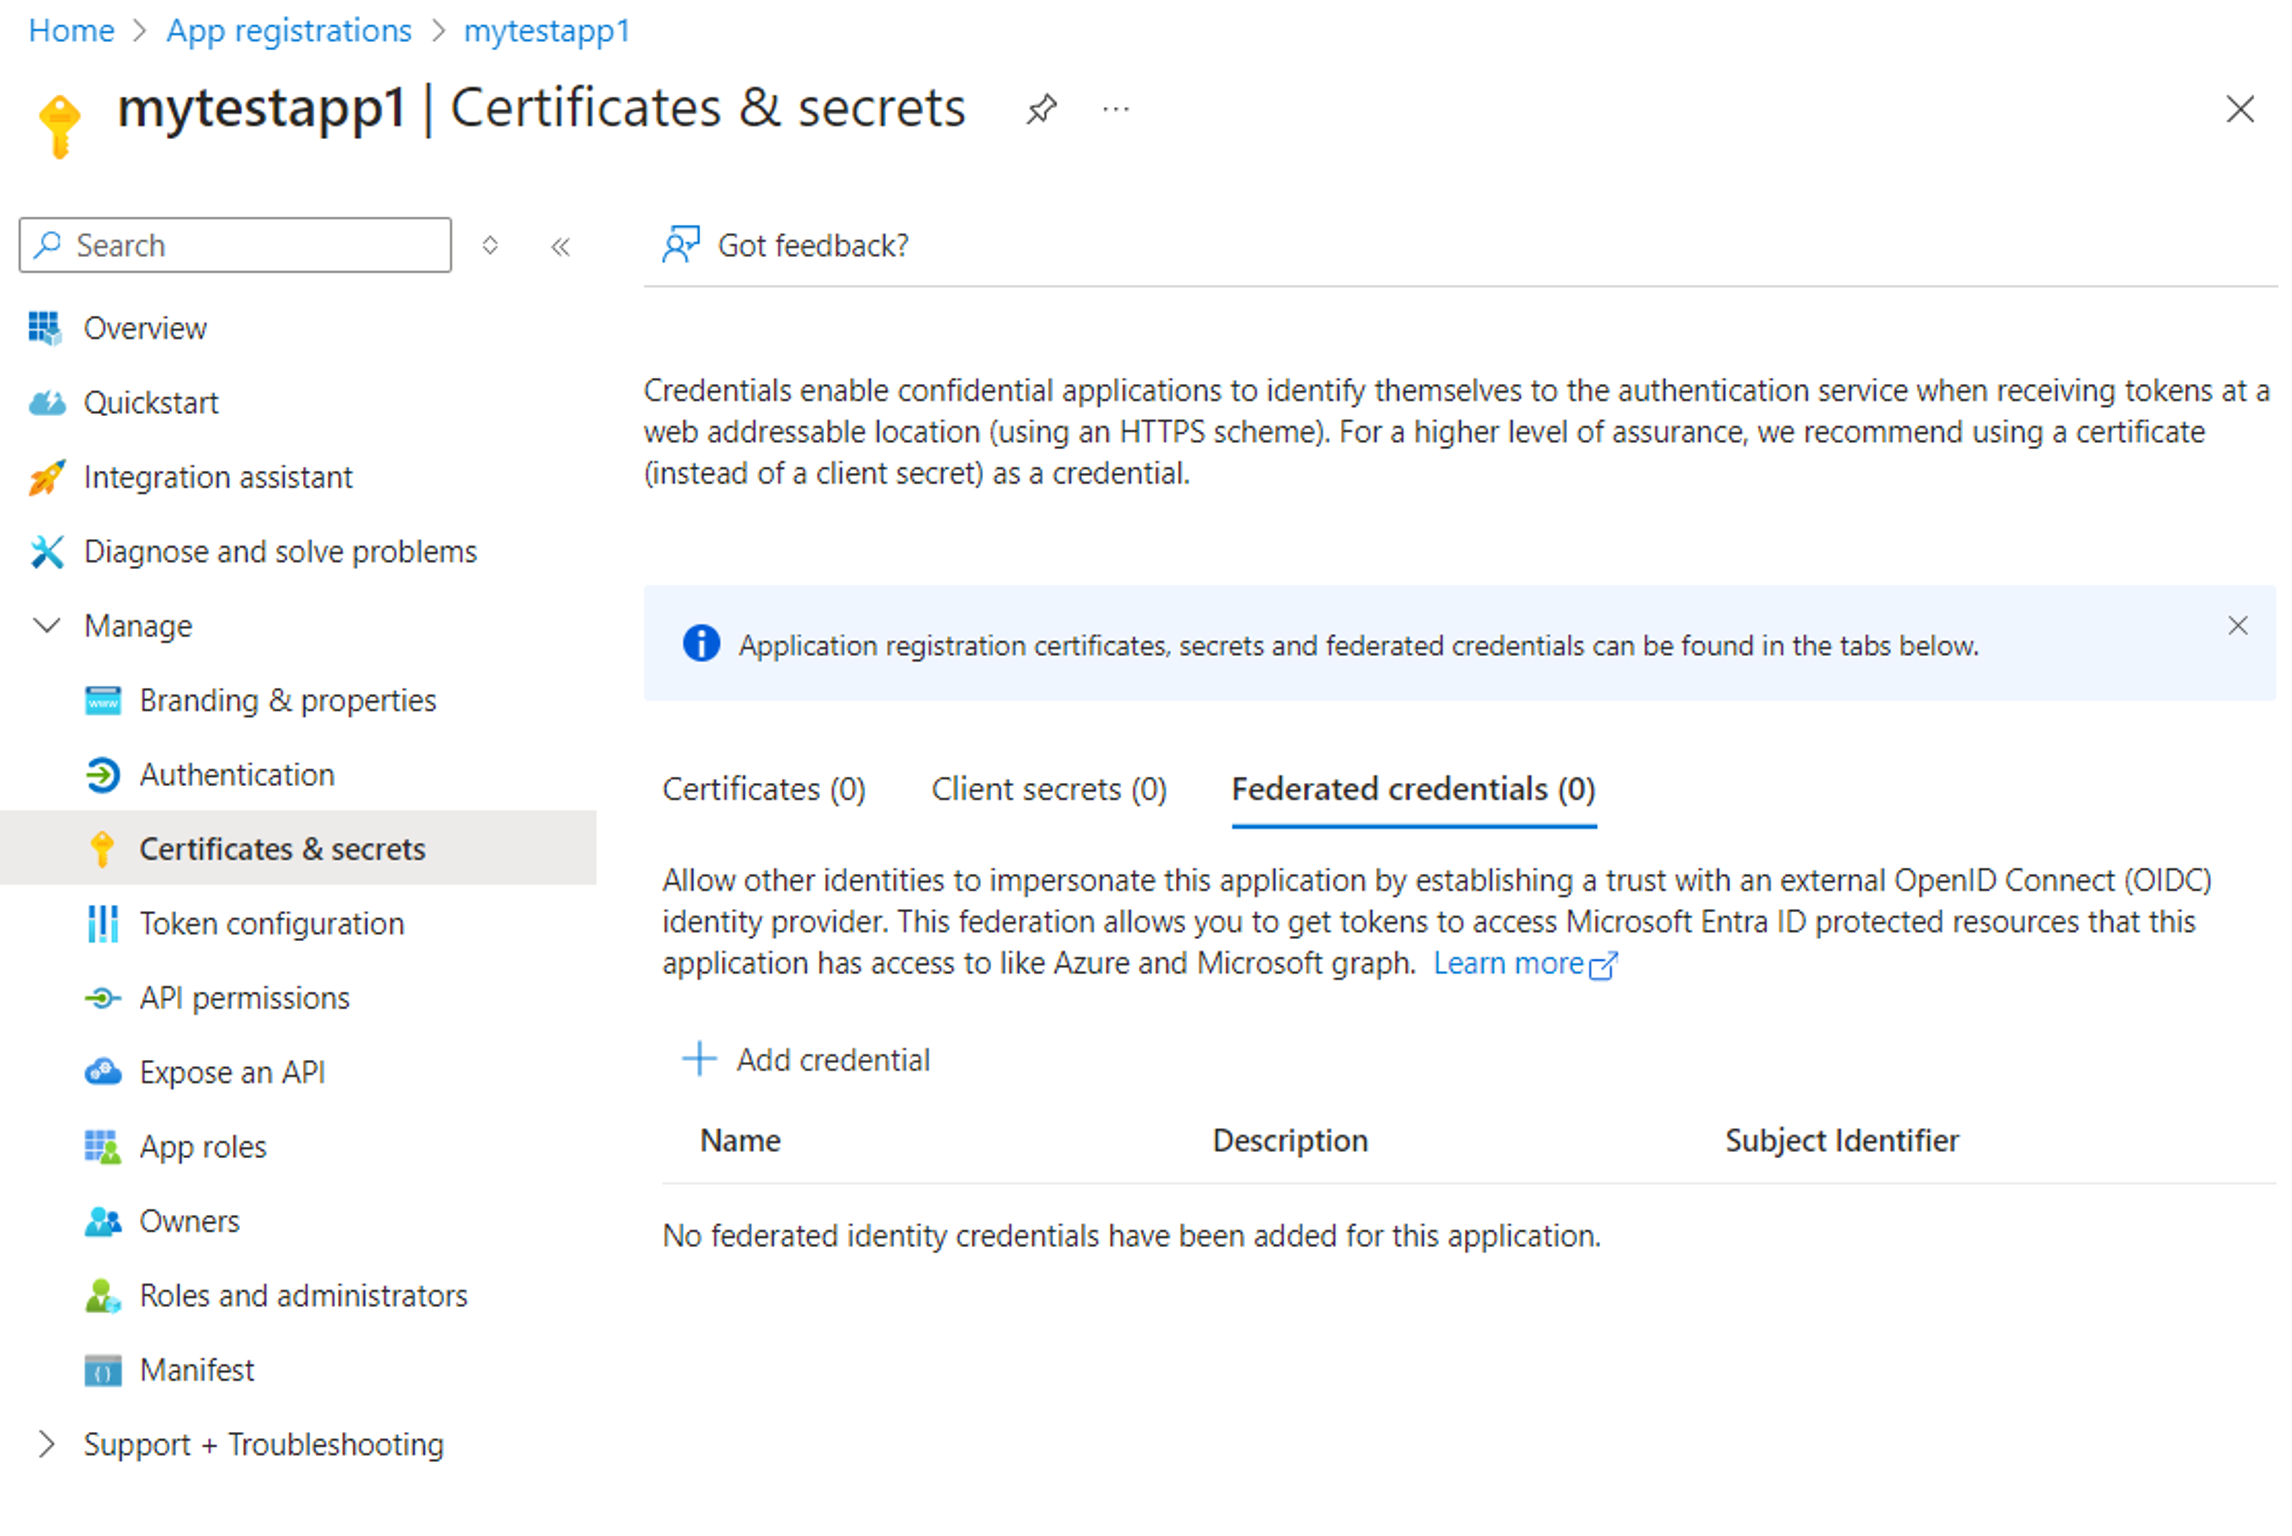The width and height of the screenshot is (2292, 1536).
Task: Switch to the Client secrets tab
Action: tap(1046, 790)
